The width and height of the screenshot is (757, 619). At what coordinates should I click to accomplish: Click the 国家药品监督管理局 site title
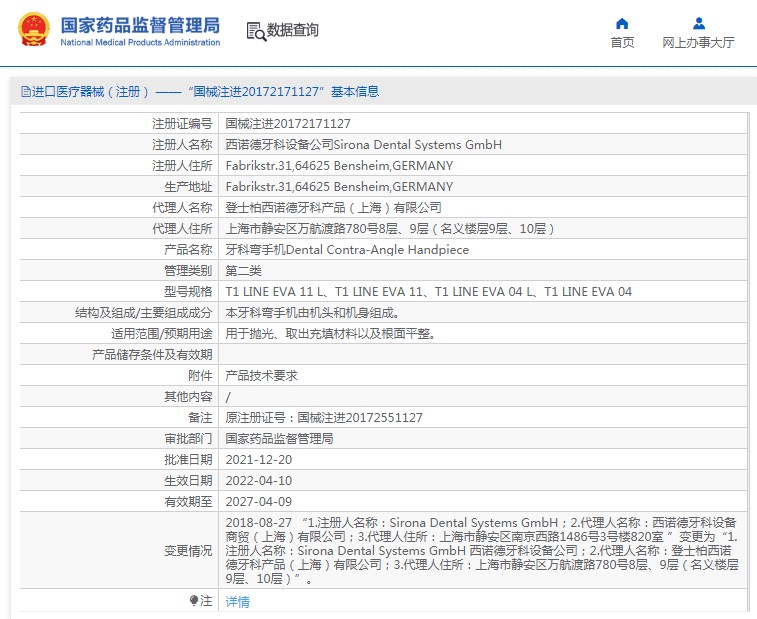coord(140,26)
